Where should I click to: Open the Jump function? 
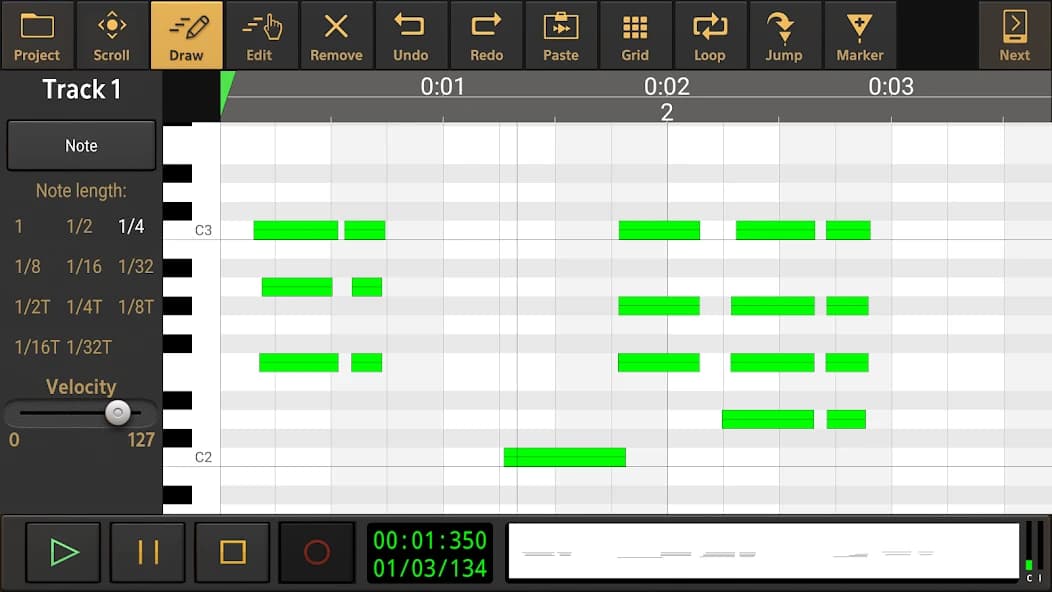785,35
